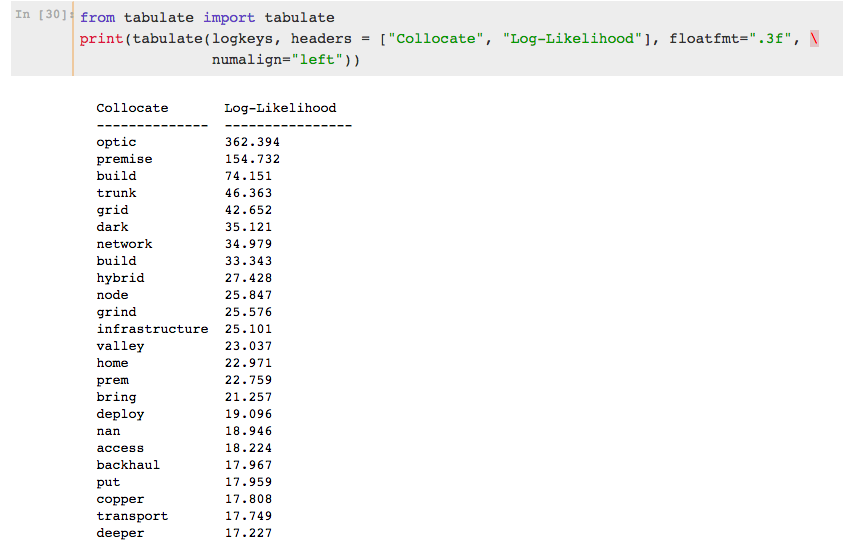The width and height of the screenshot is (843, 540).
Task: Select the value 25.101
Action: point(248,329)
